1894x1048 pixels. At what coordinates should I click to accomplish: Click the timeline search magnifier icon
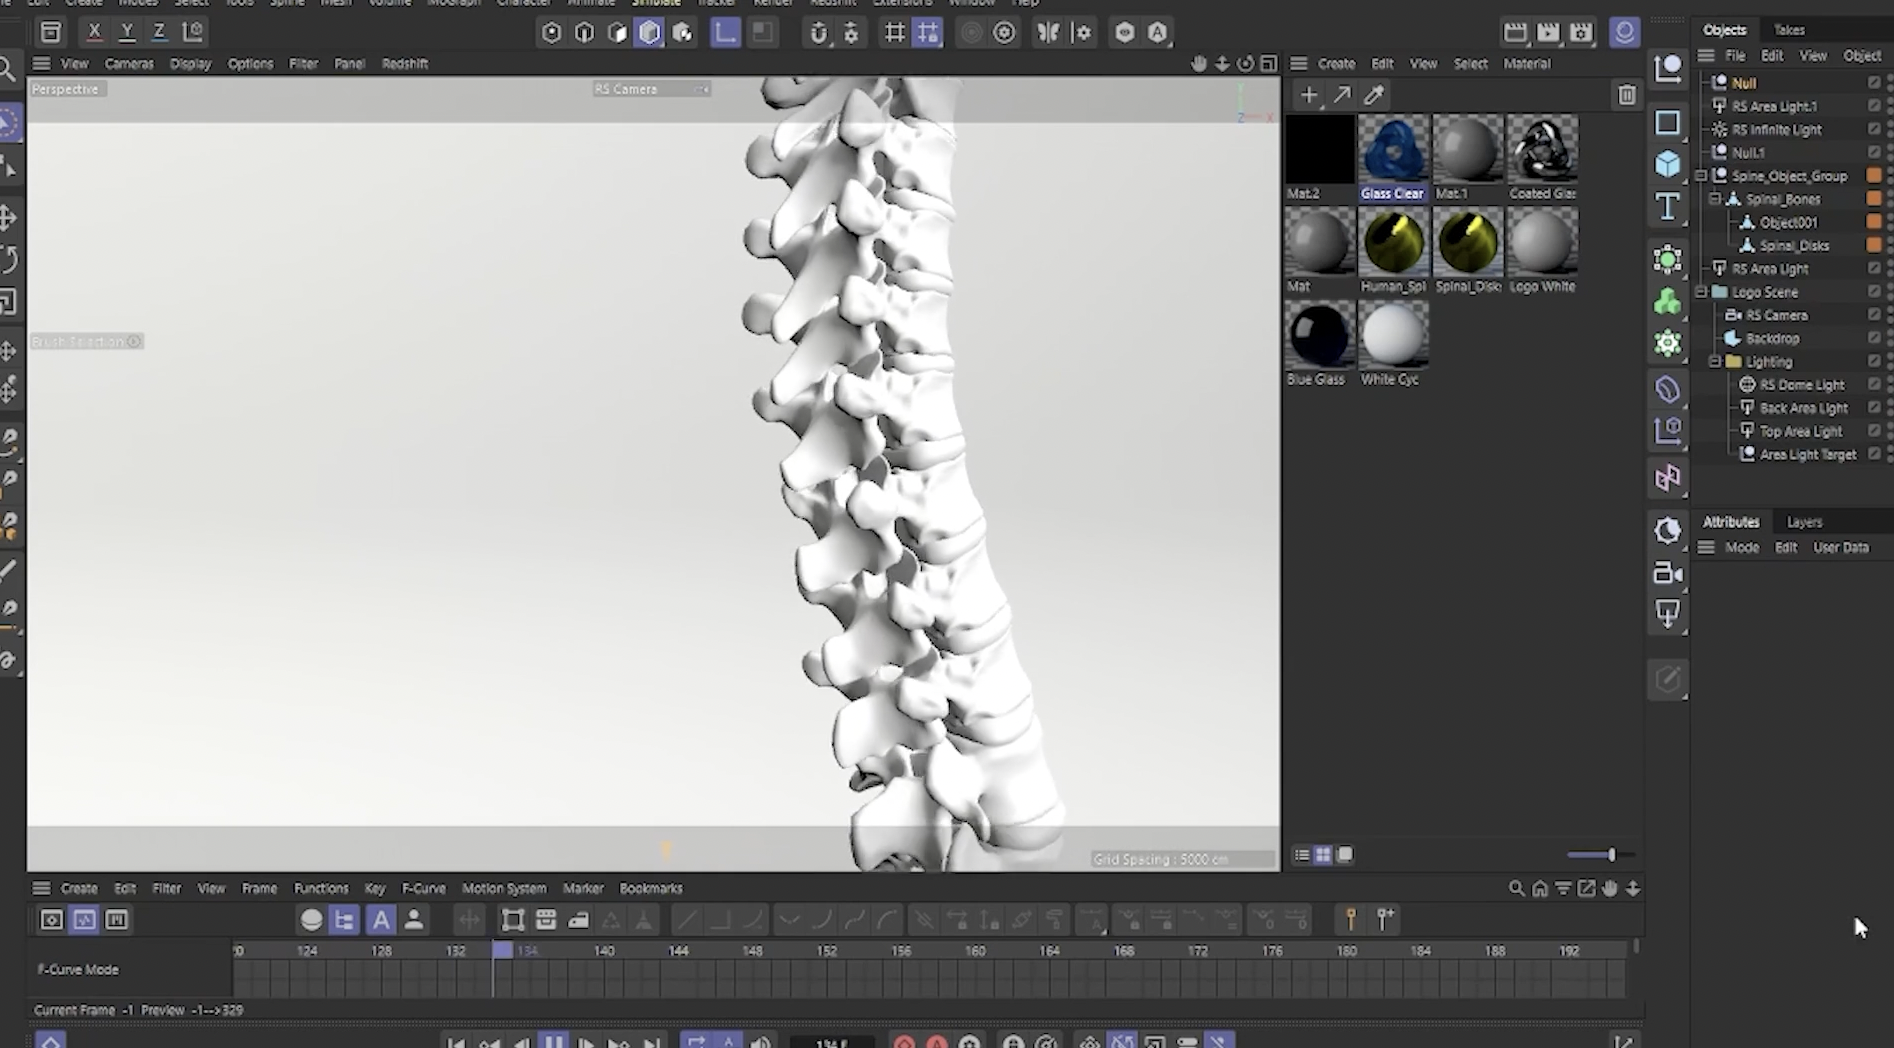point(1517,888)
